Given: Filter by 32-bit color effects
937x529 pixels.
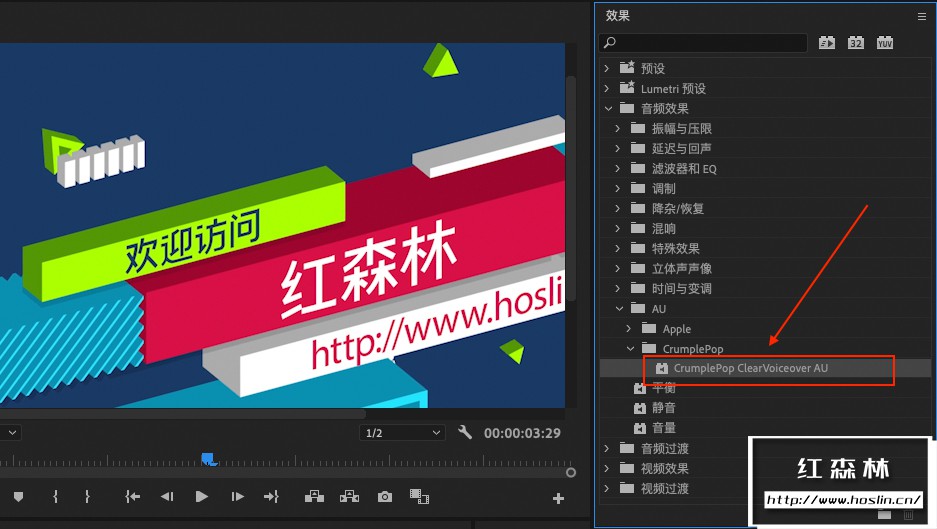Looking at the screenshot, I should coord(856,42).
